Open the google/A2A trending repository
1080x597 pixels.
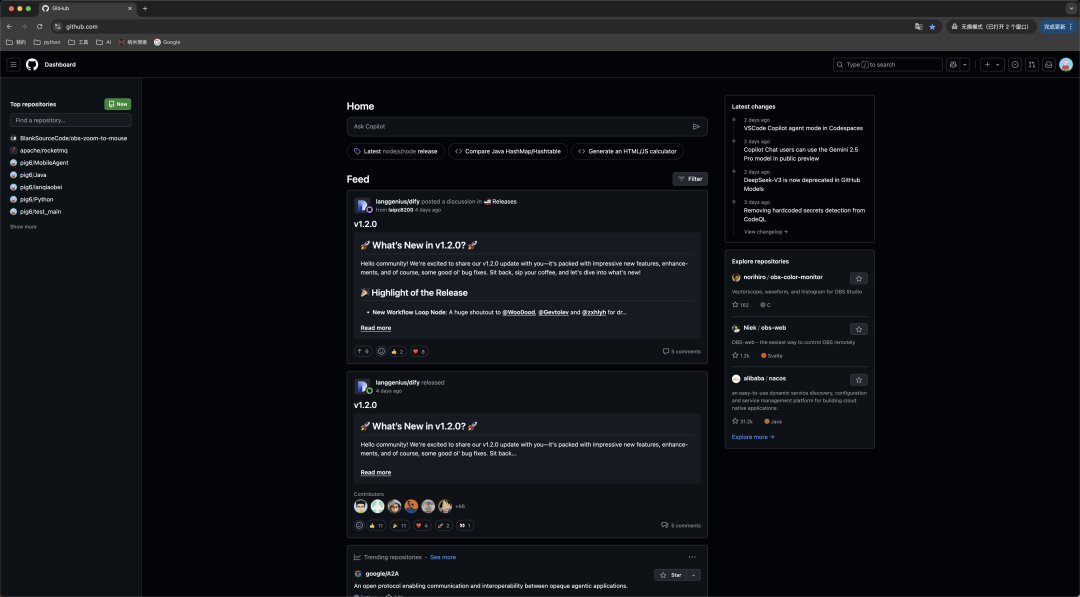click(x=382, y=574)
